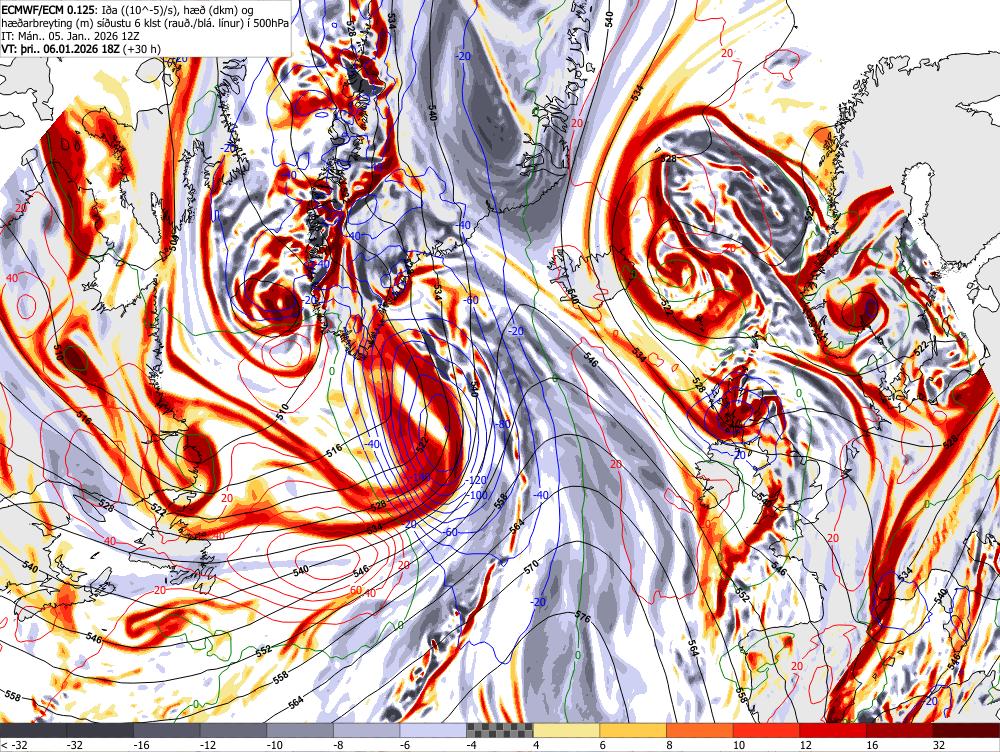Click the 'VT: þri.. 06.01.2026 18Z' valid time text
Image resolution: width=1000 pixels, height=752 pixels.
point(61,49)
